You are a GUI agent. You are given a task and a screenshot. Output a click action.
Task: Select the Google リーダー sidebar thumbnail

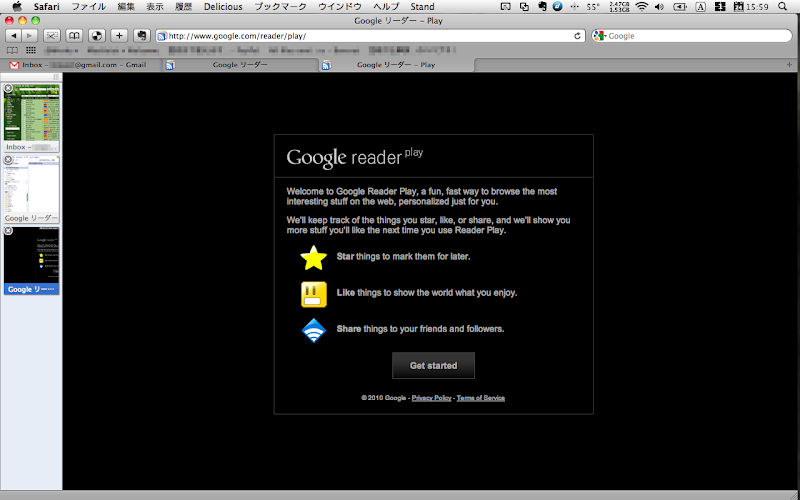point(32,189)
